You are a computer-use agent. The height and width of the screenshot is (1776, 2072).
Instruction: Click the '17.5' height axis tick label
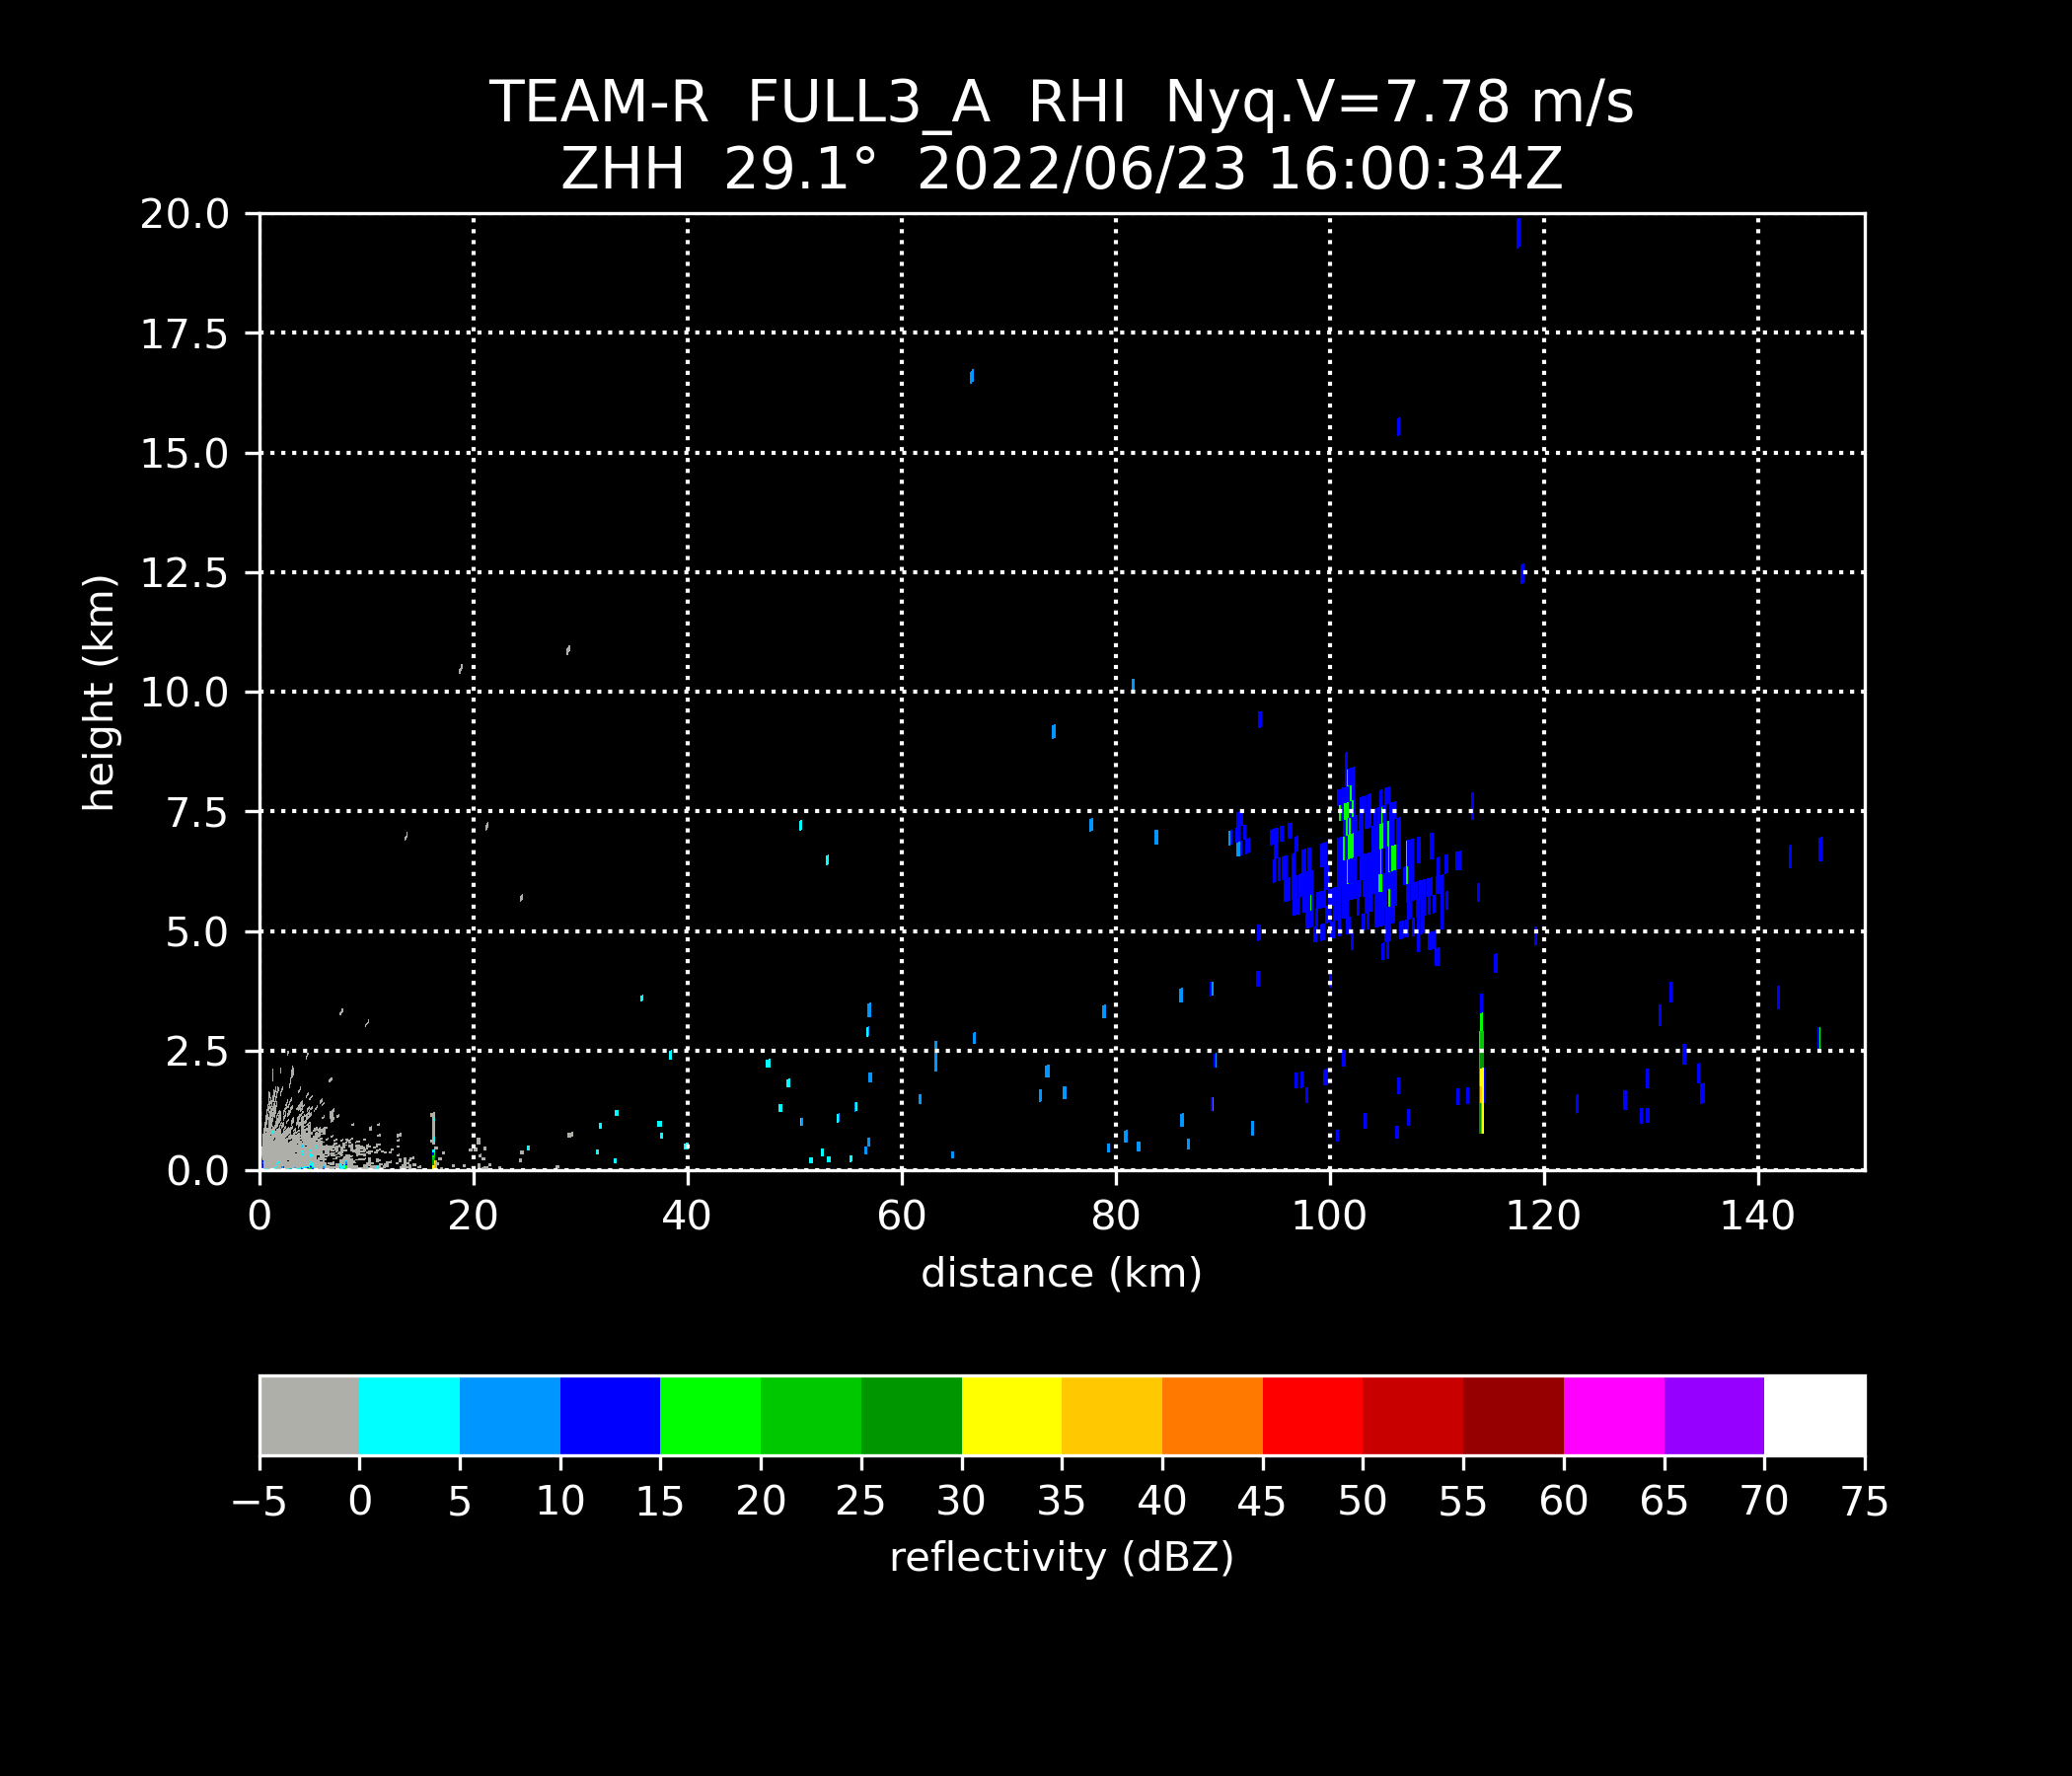[185, 334]
